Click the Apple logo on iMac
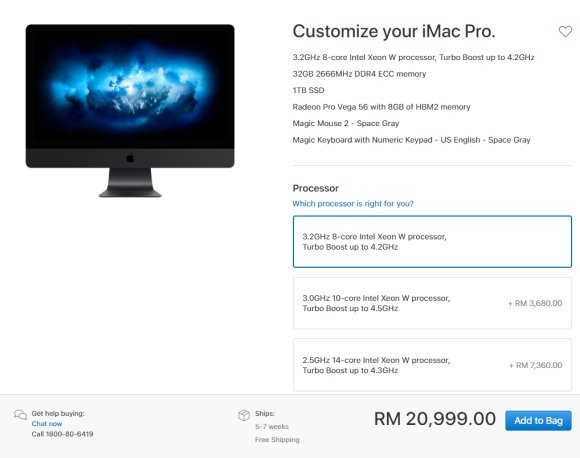The height and width of the screenshot is (458, 580). click(x=130, y=158)
